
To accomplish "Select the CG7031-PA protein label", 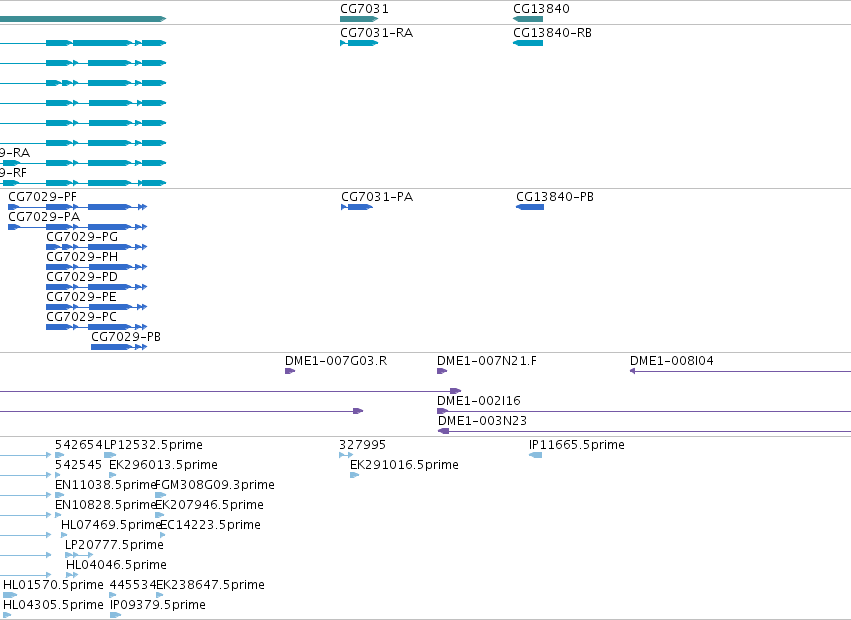I will (x=377, y=197).
